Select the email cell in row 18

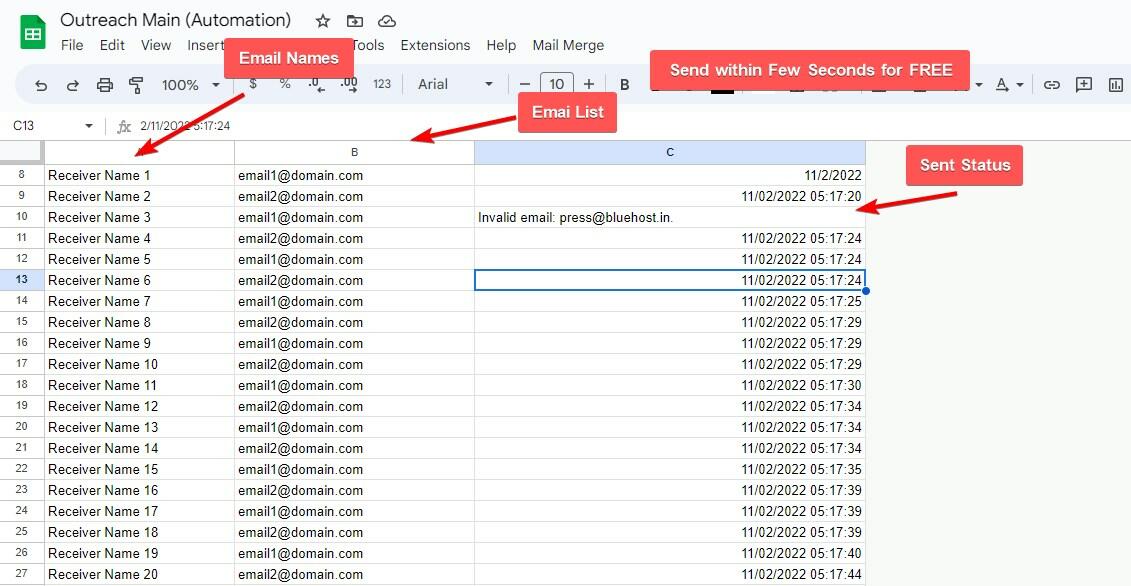click(x=354, y=385)
